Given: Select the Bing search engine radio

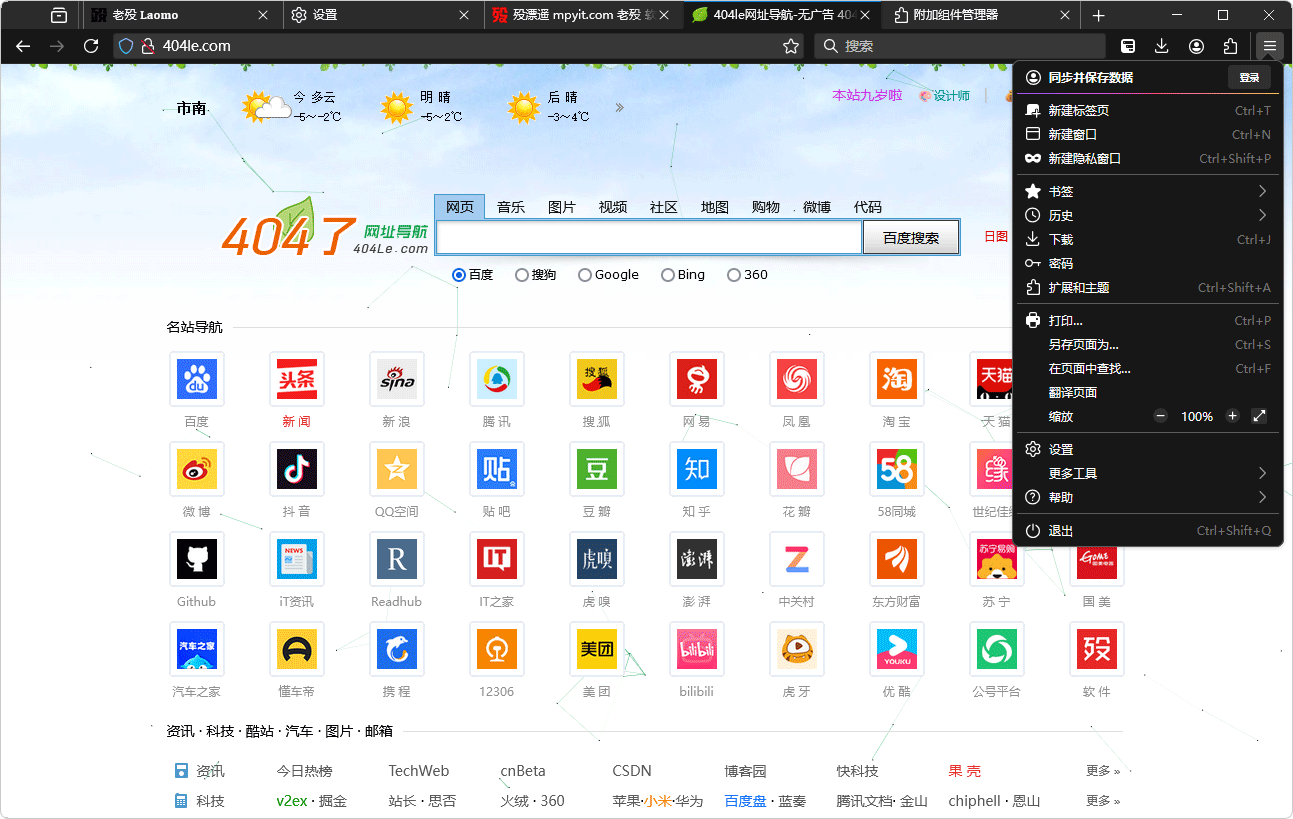Looking at the screenshot, I should coord(668,275).
